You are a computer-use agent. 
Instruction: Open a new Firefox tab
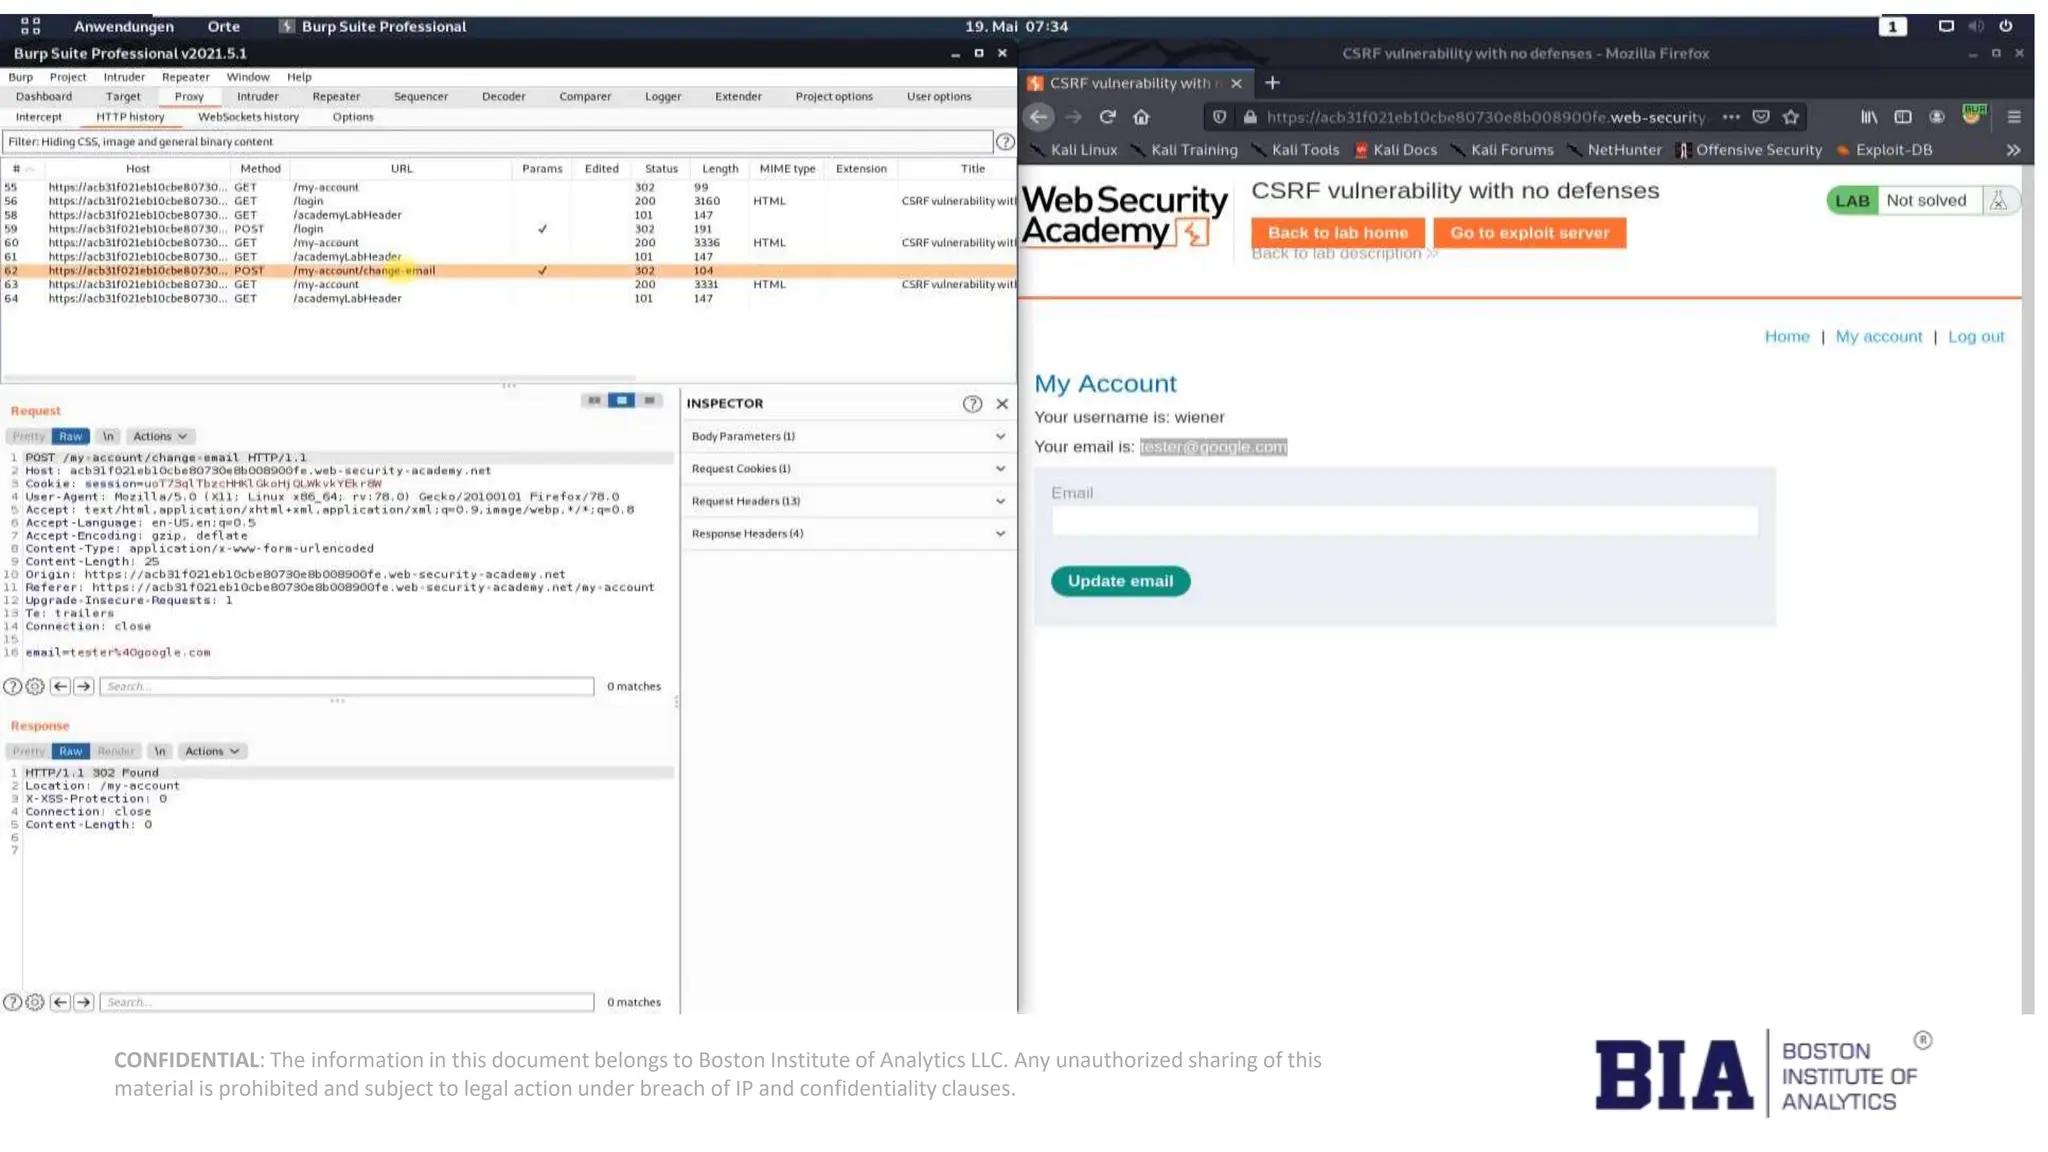1272,83
